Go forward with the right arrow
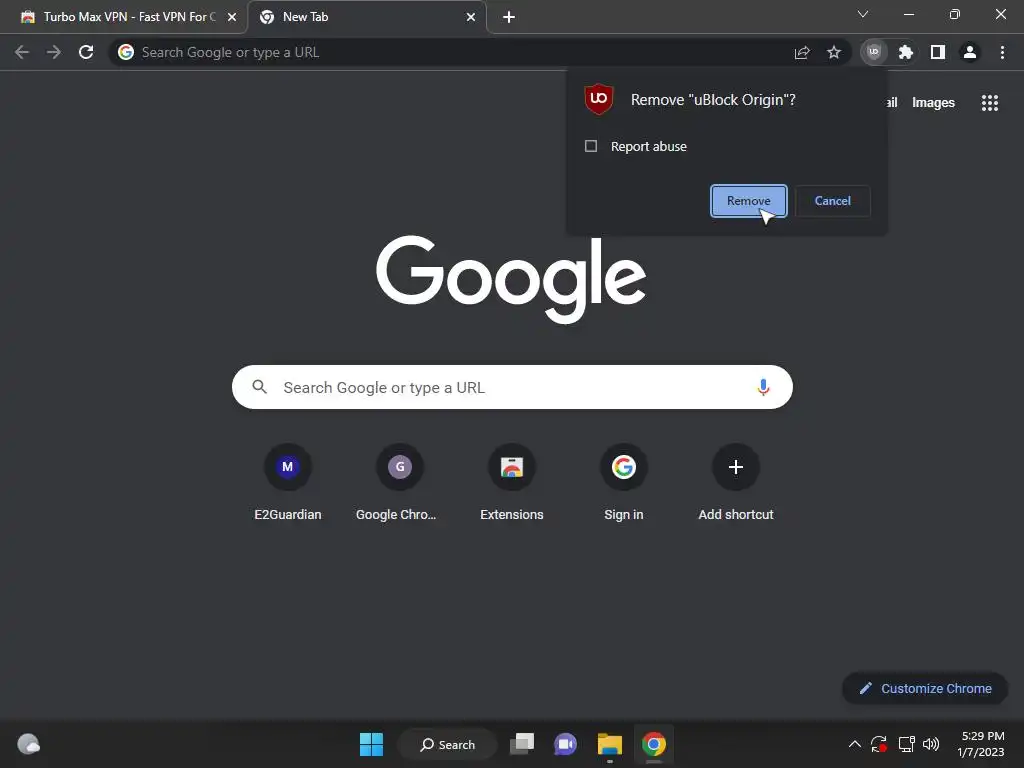Viewport: 1024px width, 768px height. click(54, 52)
